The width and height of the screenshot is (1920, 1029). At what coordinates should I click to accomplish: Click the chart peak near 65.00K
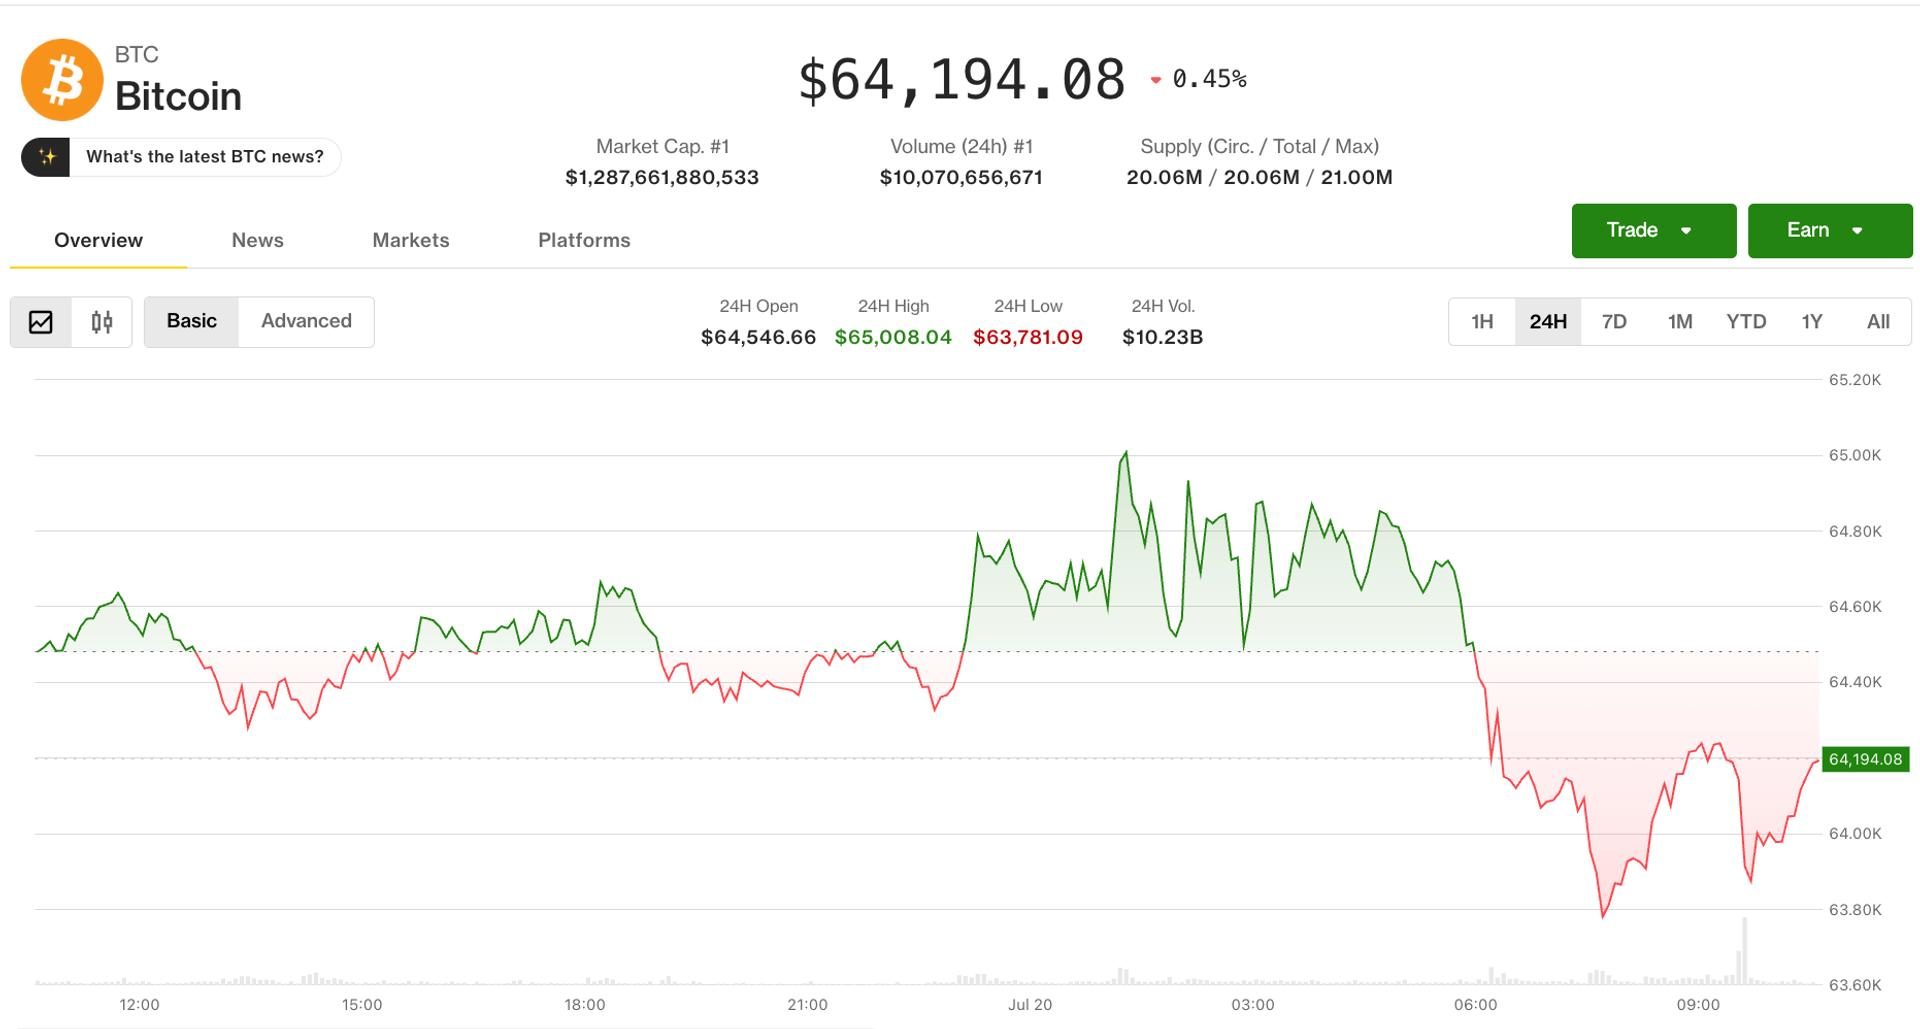[x=1126, y=453]
